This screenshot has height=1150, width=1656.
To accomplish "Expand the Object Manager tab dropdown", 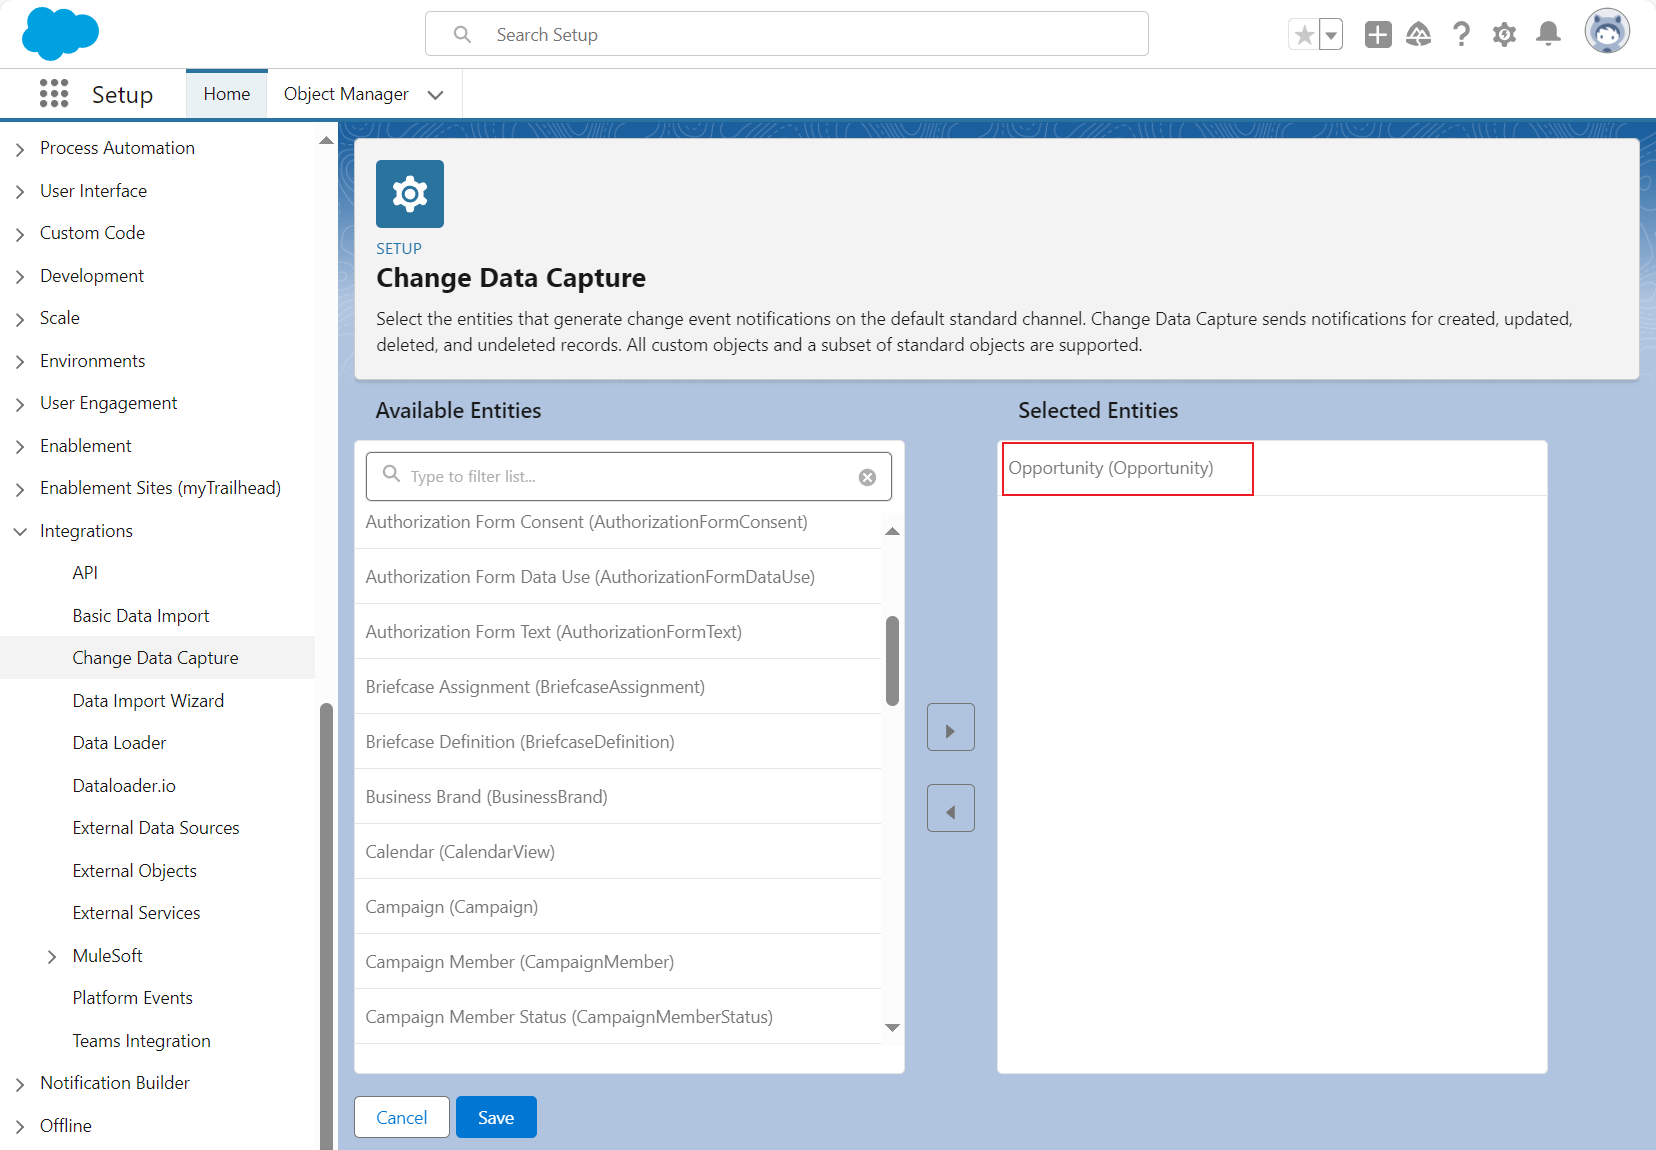I will click(435, 95).
